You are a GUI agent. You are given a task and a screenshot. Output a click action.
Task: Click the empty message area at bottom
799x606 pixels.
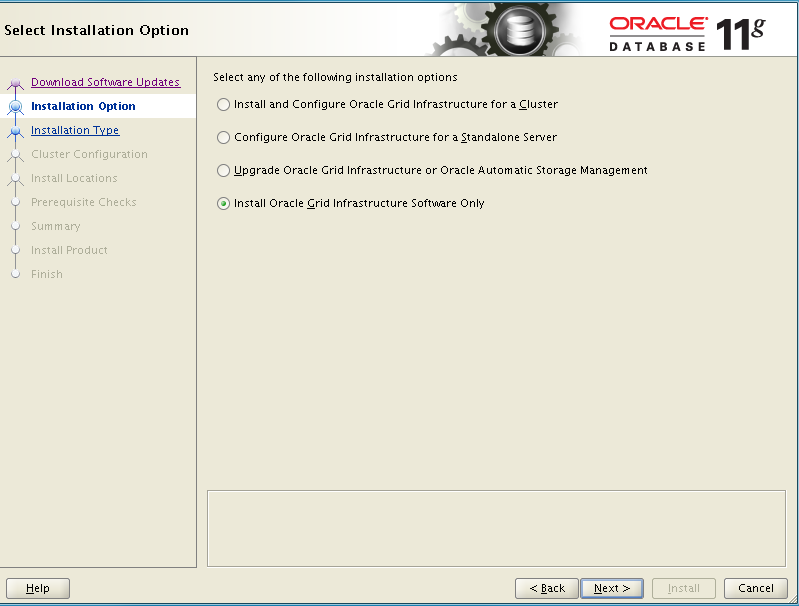click(496, 529)
